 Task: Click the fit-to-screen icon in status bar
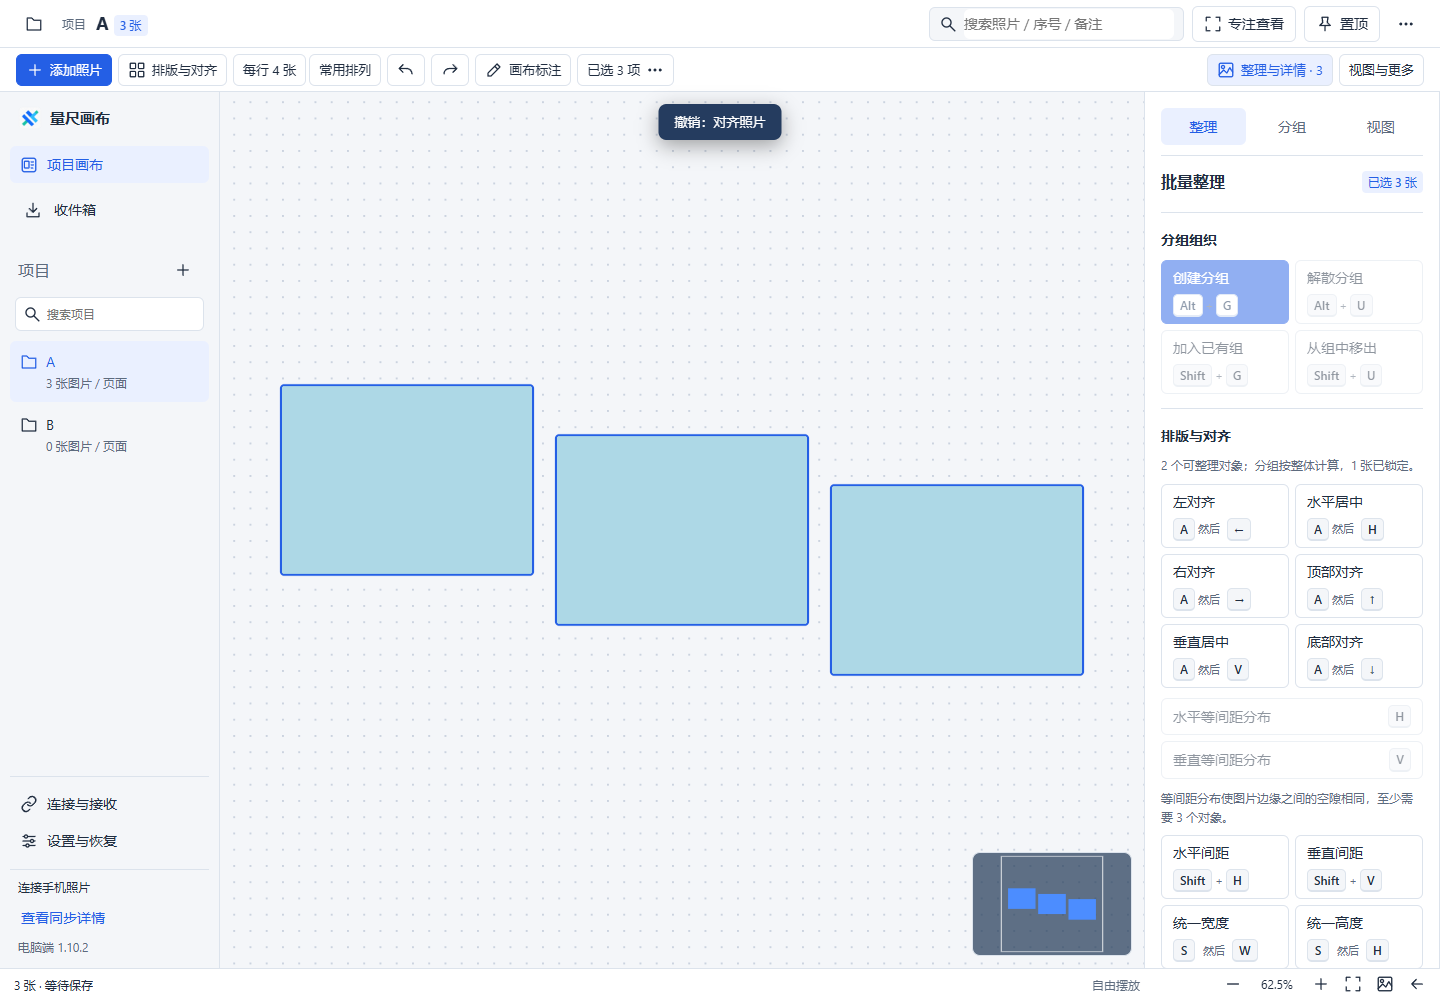point(1353,985)
